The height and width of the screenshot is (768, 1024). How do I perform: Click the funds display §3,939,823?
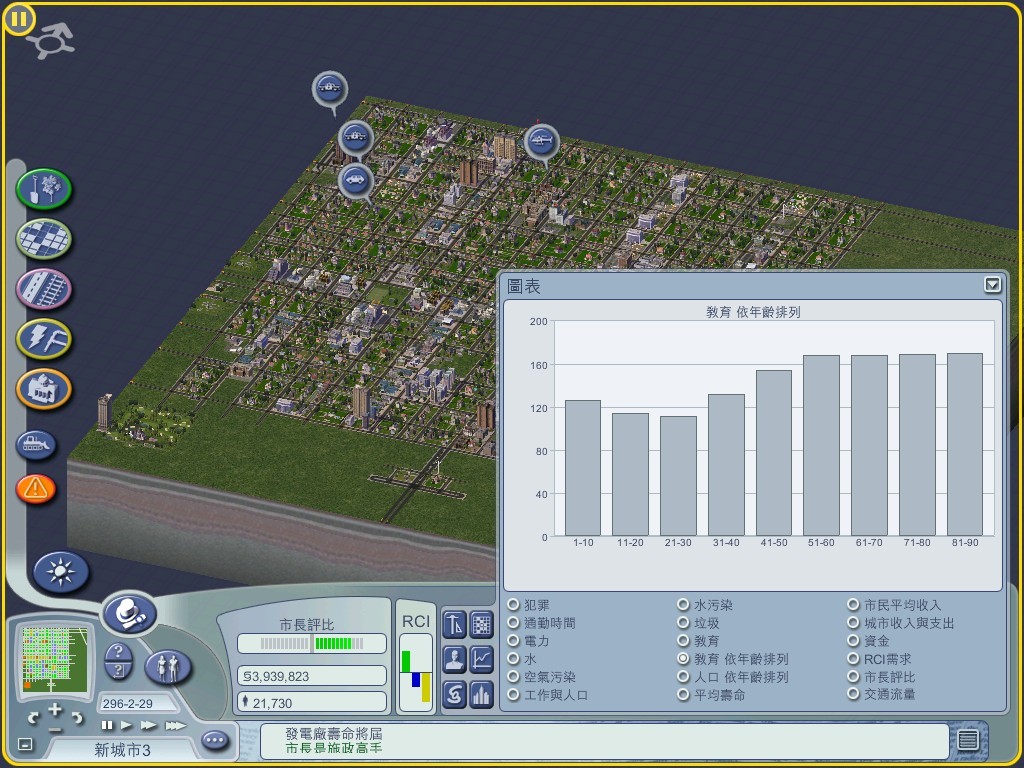click(x=312, y=676)
